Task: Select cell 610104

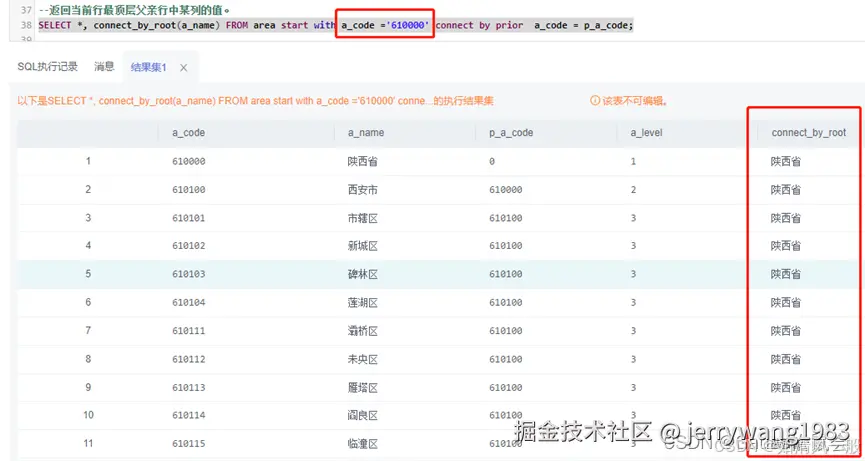Action: click(x=189, y=303)
